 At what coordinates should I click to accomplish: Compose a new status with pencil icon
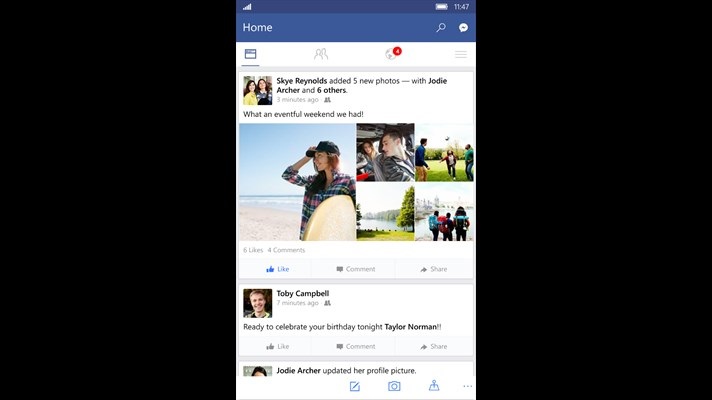pos(355,386)
